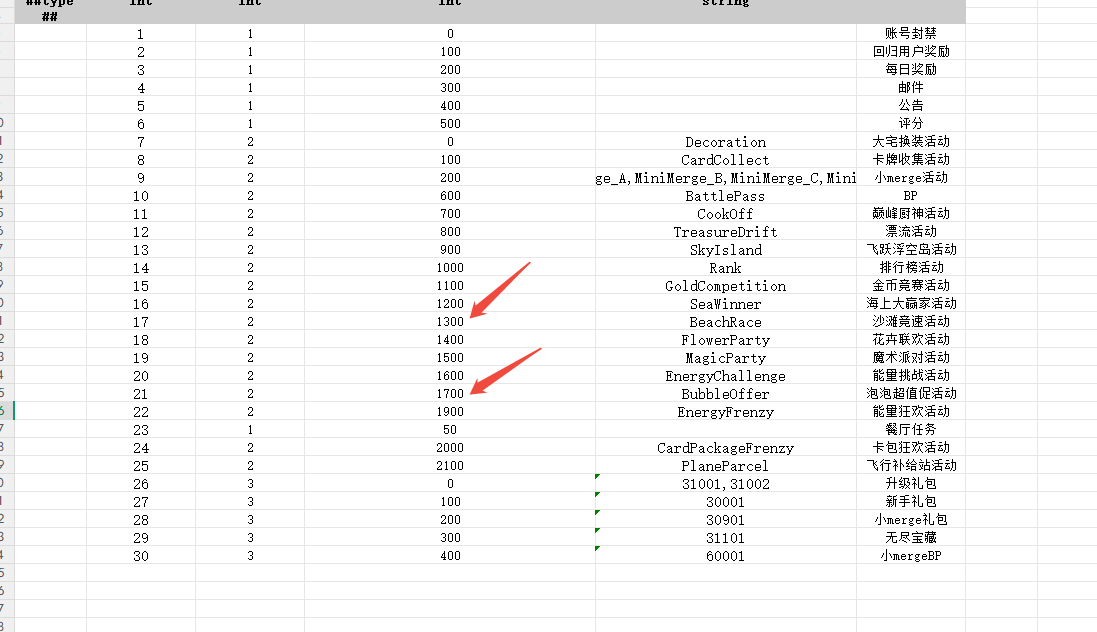Viewport: 1097px width, 632px height.
Task: Click the cell with 31001,31002
Action: [725, 484]
